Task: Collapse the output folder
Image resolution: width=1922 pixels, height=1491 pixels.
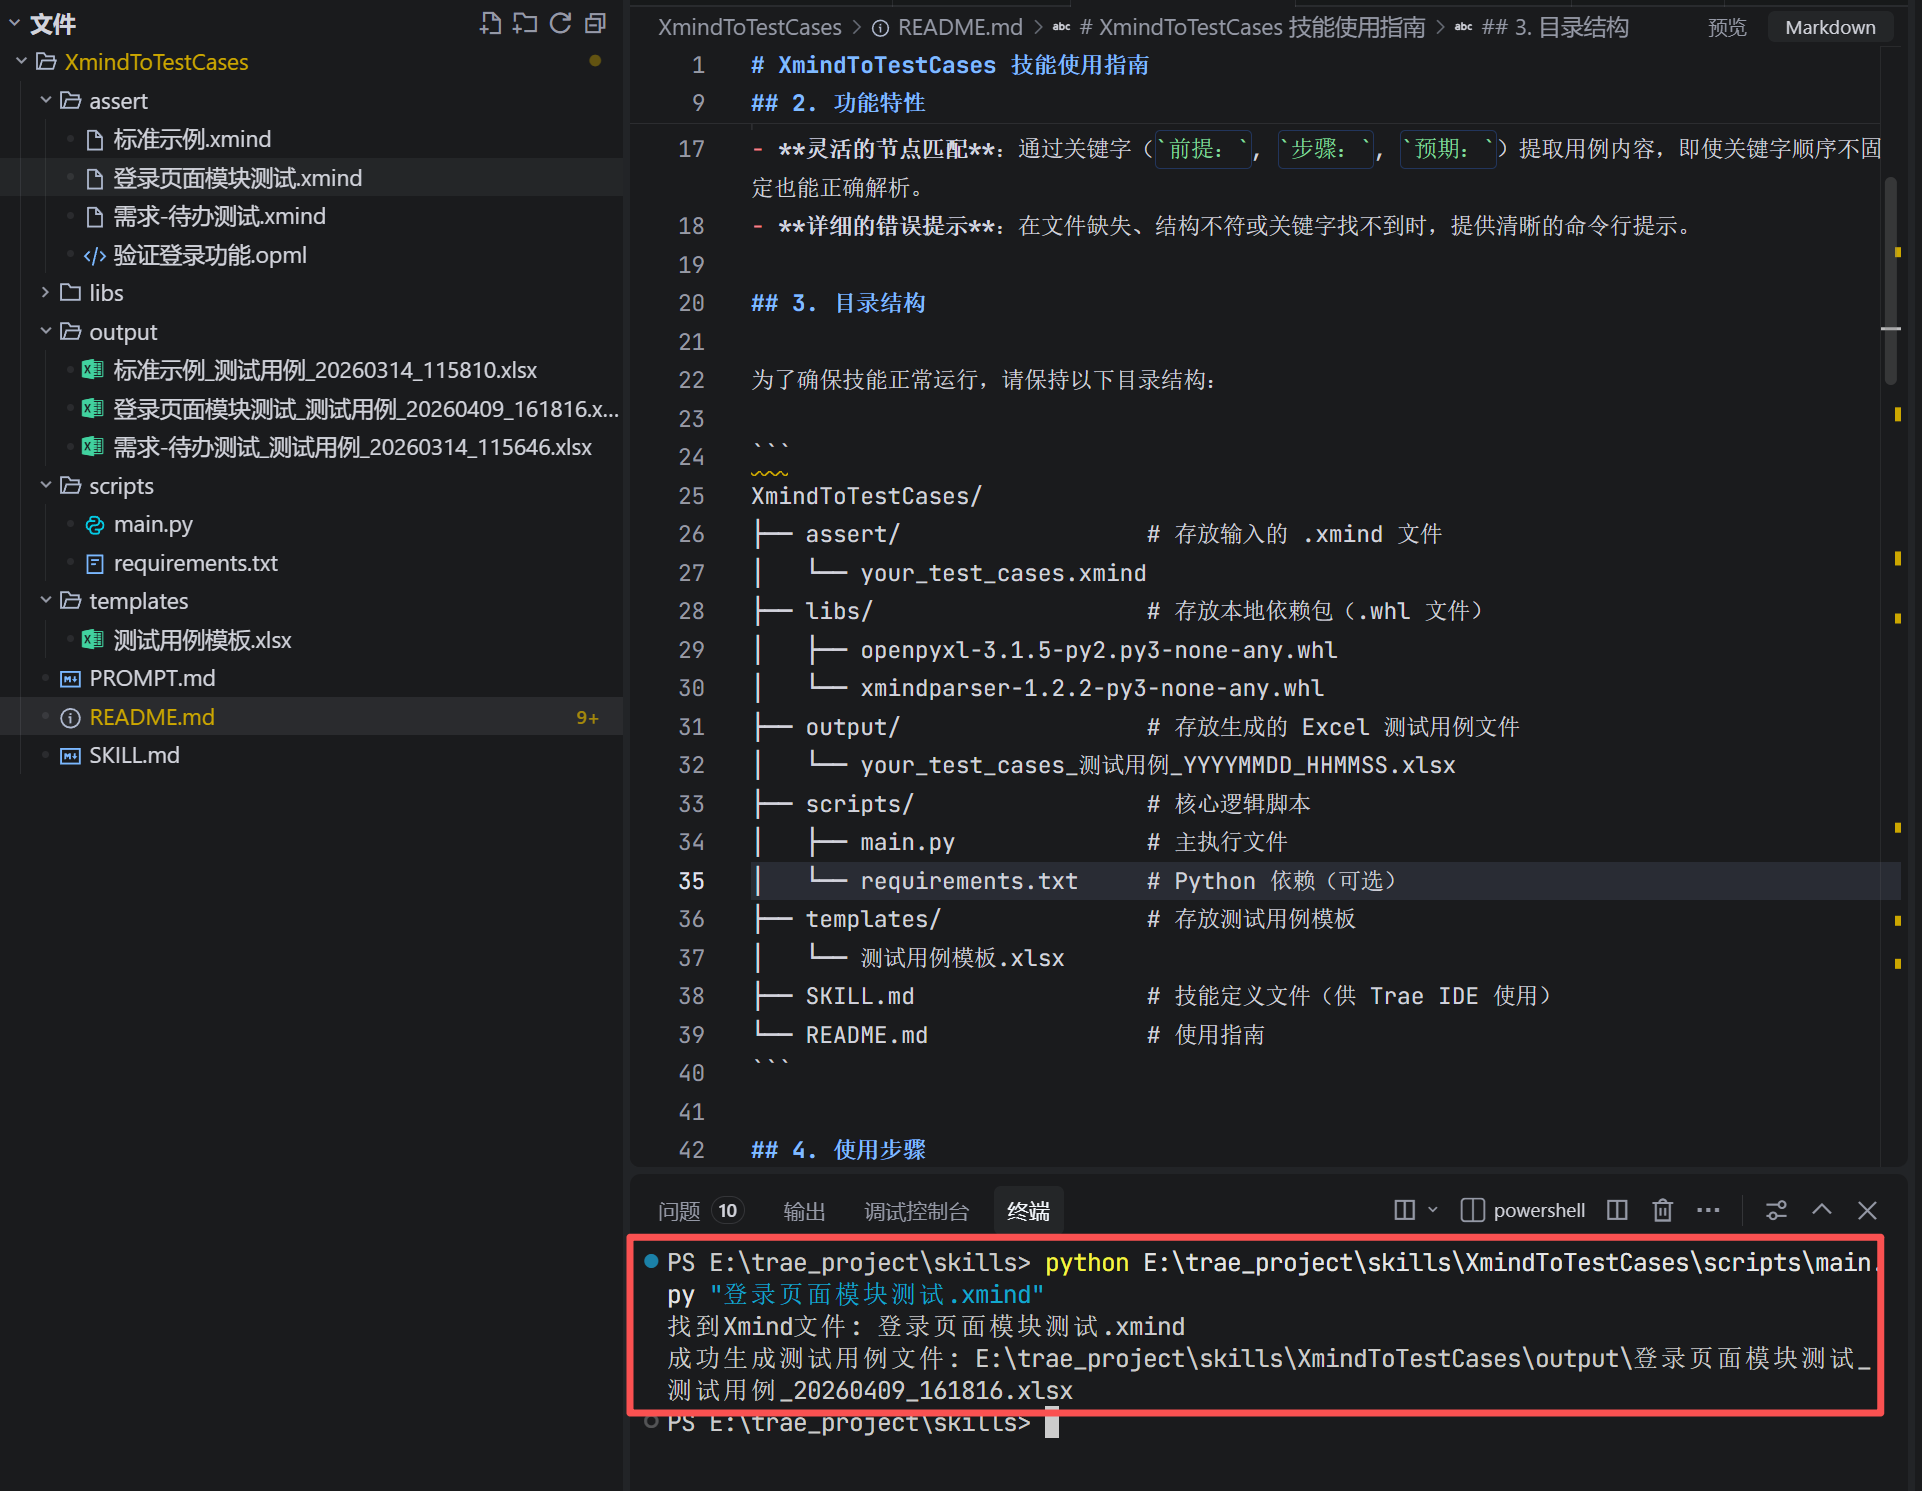Action: [x=45, y=332]
